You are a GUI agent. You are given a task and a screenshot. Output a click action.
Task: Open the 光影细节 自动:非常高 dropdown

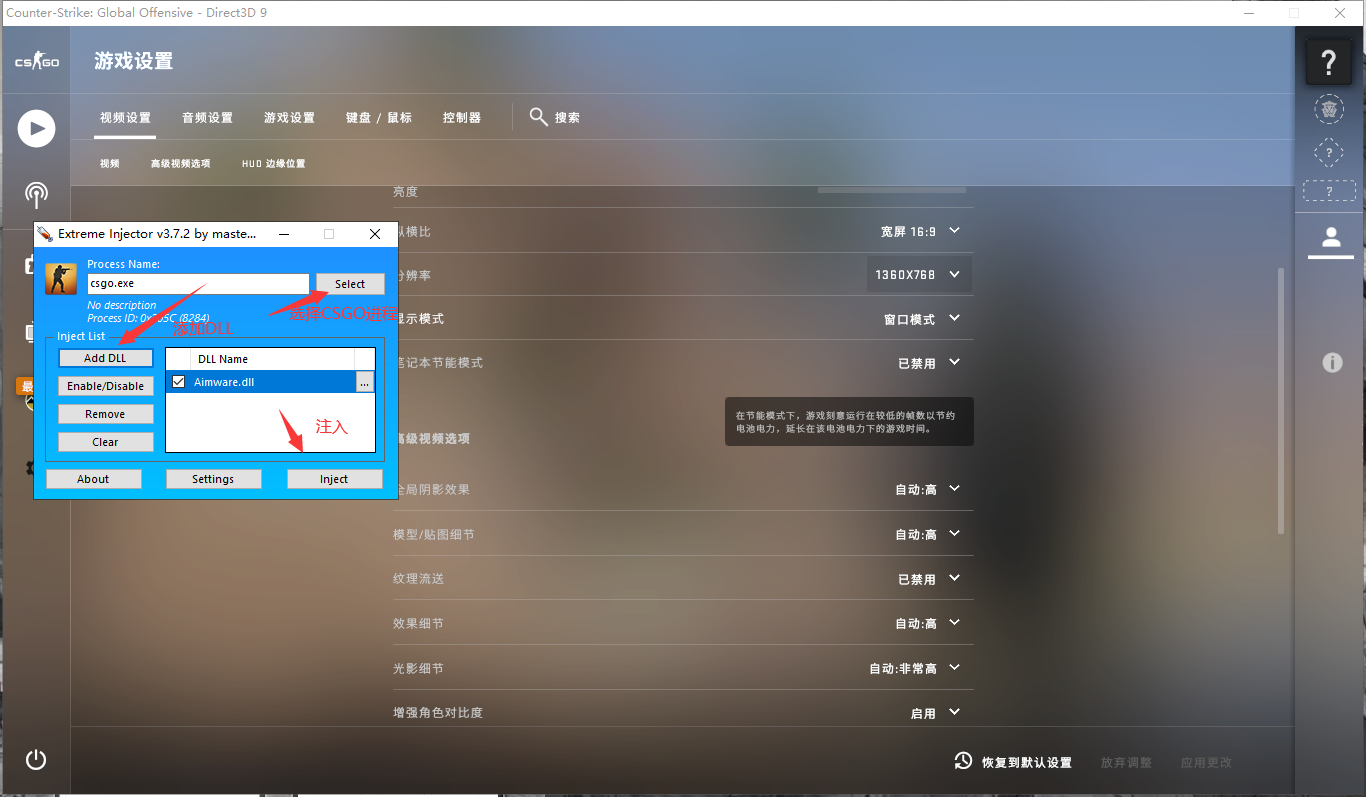pos(915,668)
